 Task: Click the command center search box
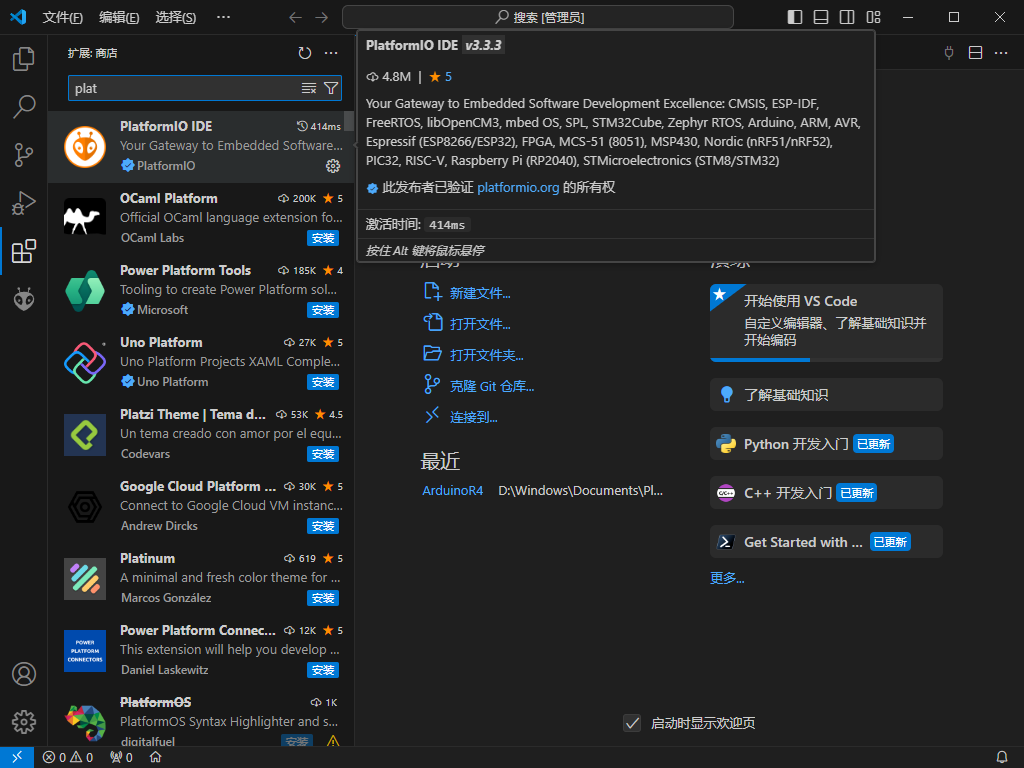[x=537, y=17]
